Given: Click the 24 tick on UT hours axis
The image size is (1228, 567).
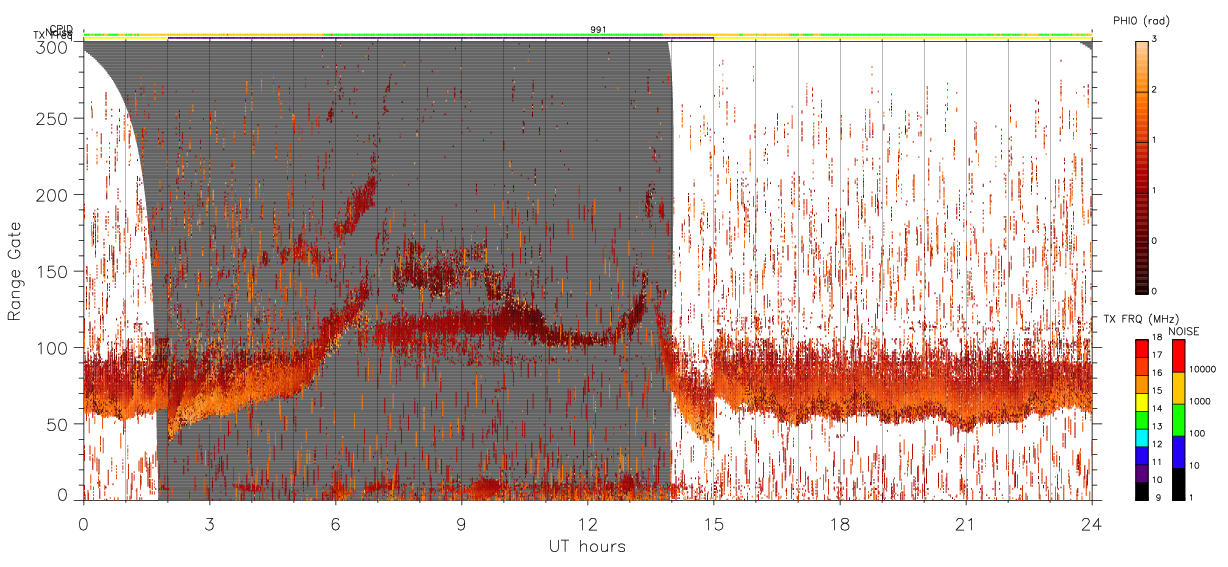Looking at the screenshot, I should [x=1091, y=523].
